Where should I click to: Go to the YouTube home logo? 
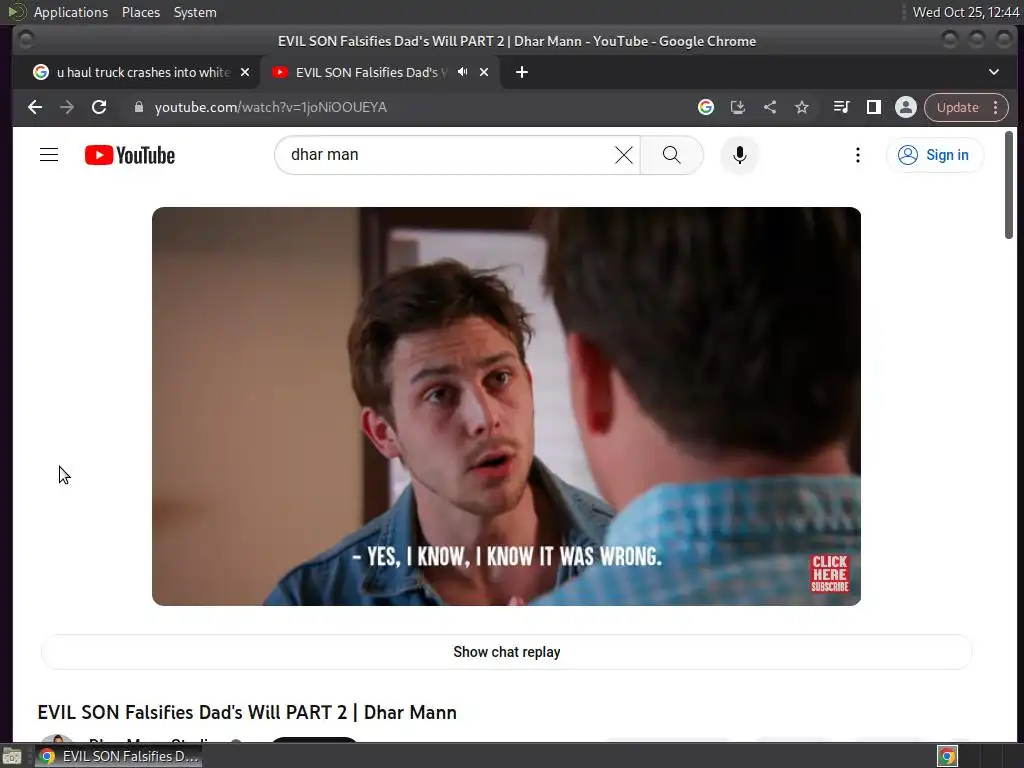(130, 155)
